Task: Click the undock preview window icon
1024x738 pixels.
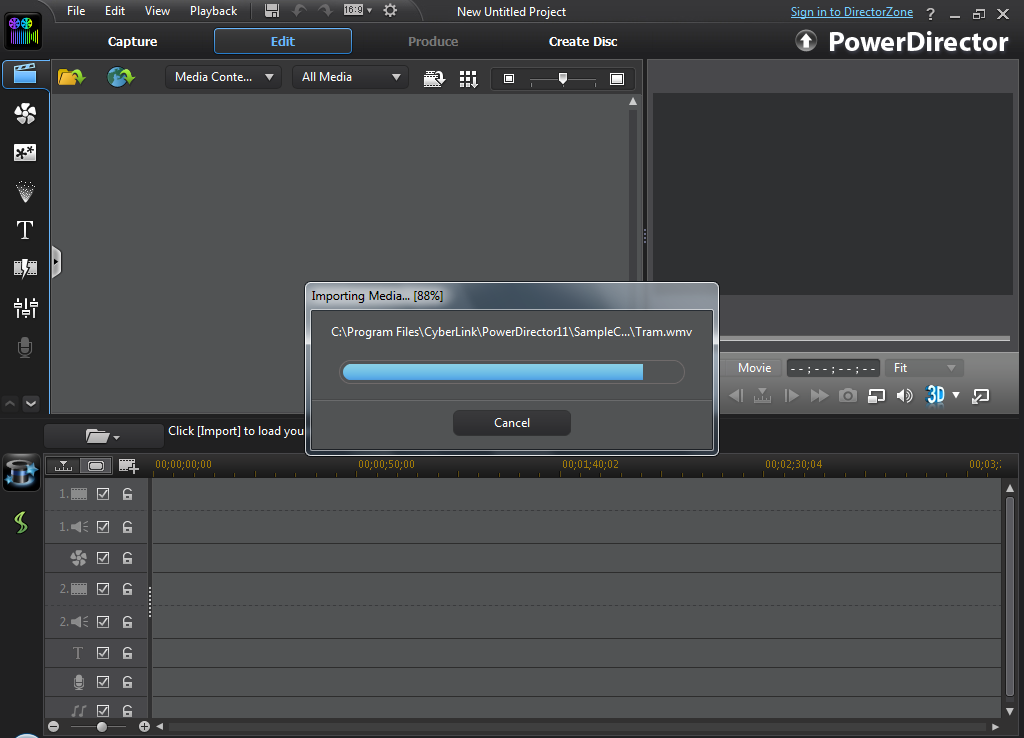Action: pyautogui.click(x=980, y=396)
